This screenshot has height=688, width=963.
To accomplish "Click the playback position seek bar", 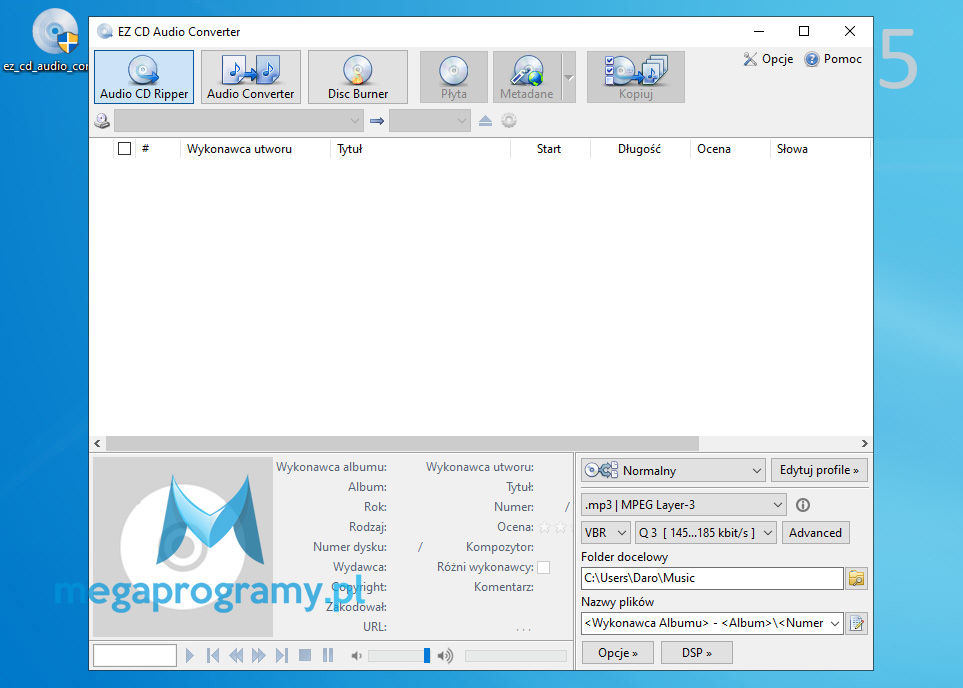I will [516, 656].
